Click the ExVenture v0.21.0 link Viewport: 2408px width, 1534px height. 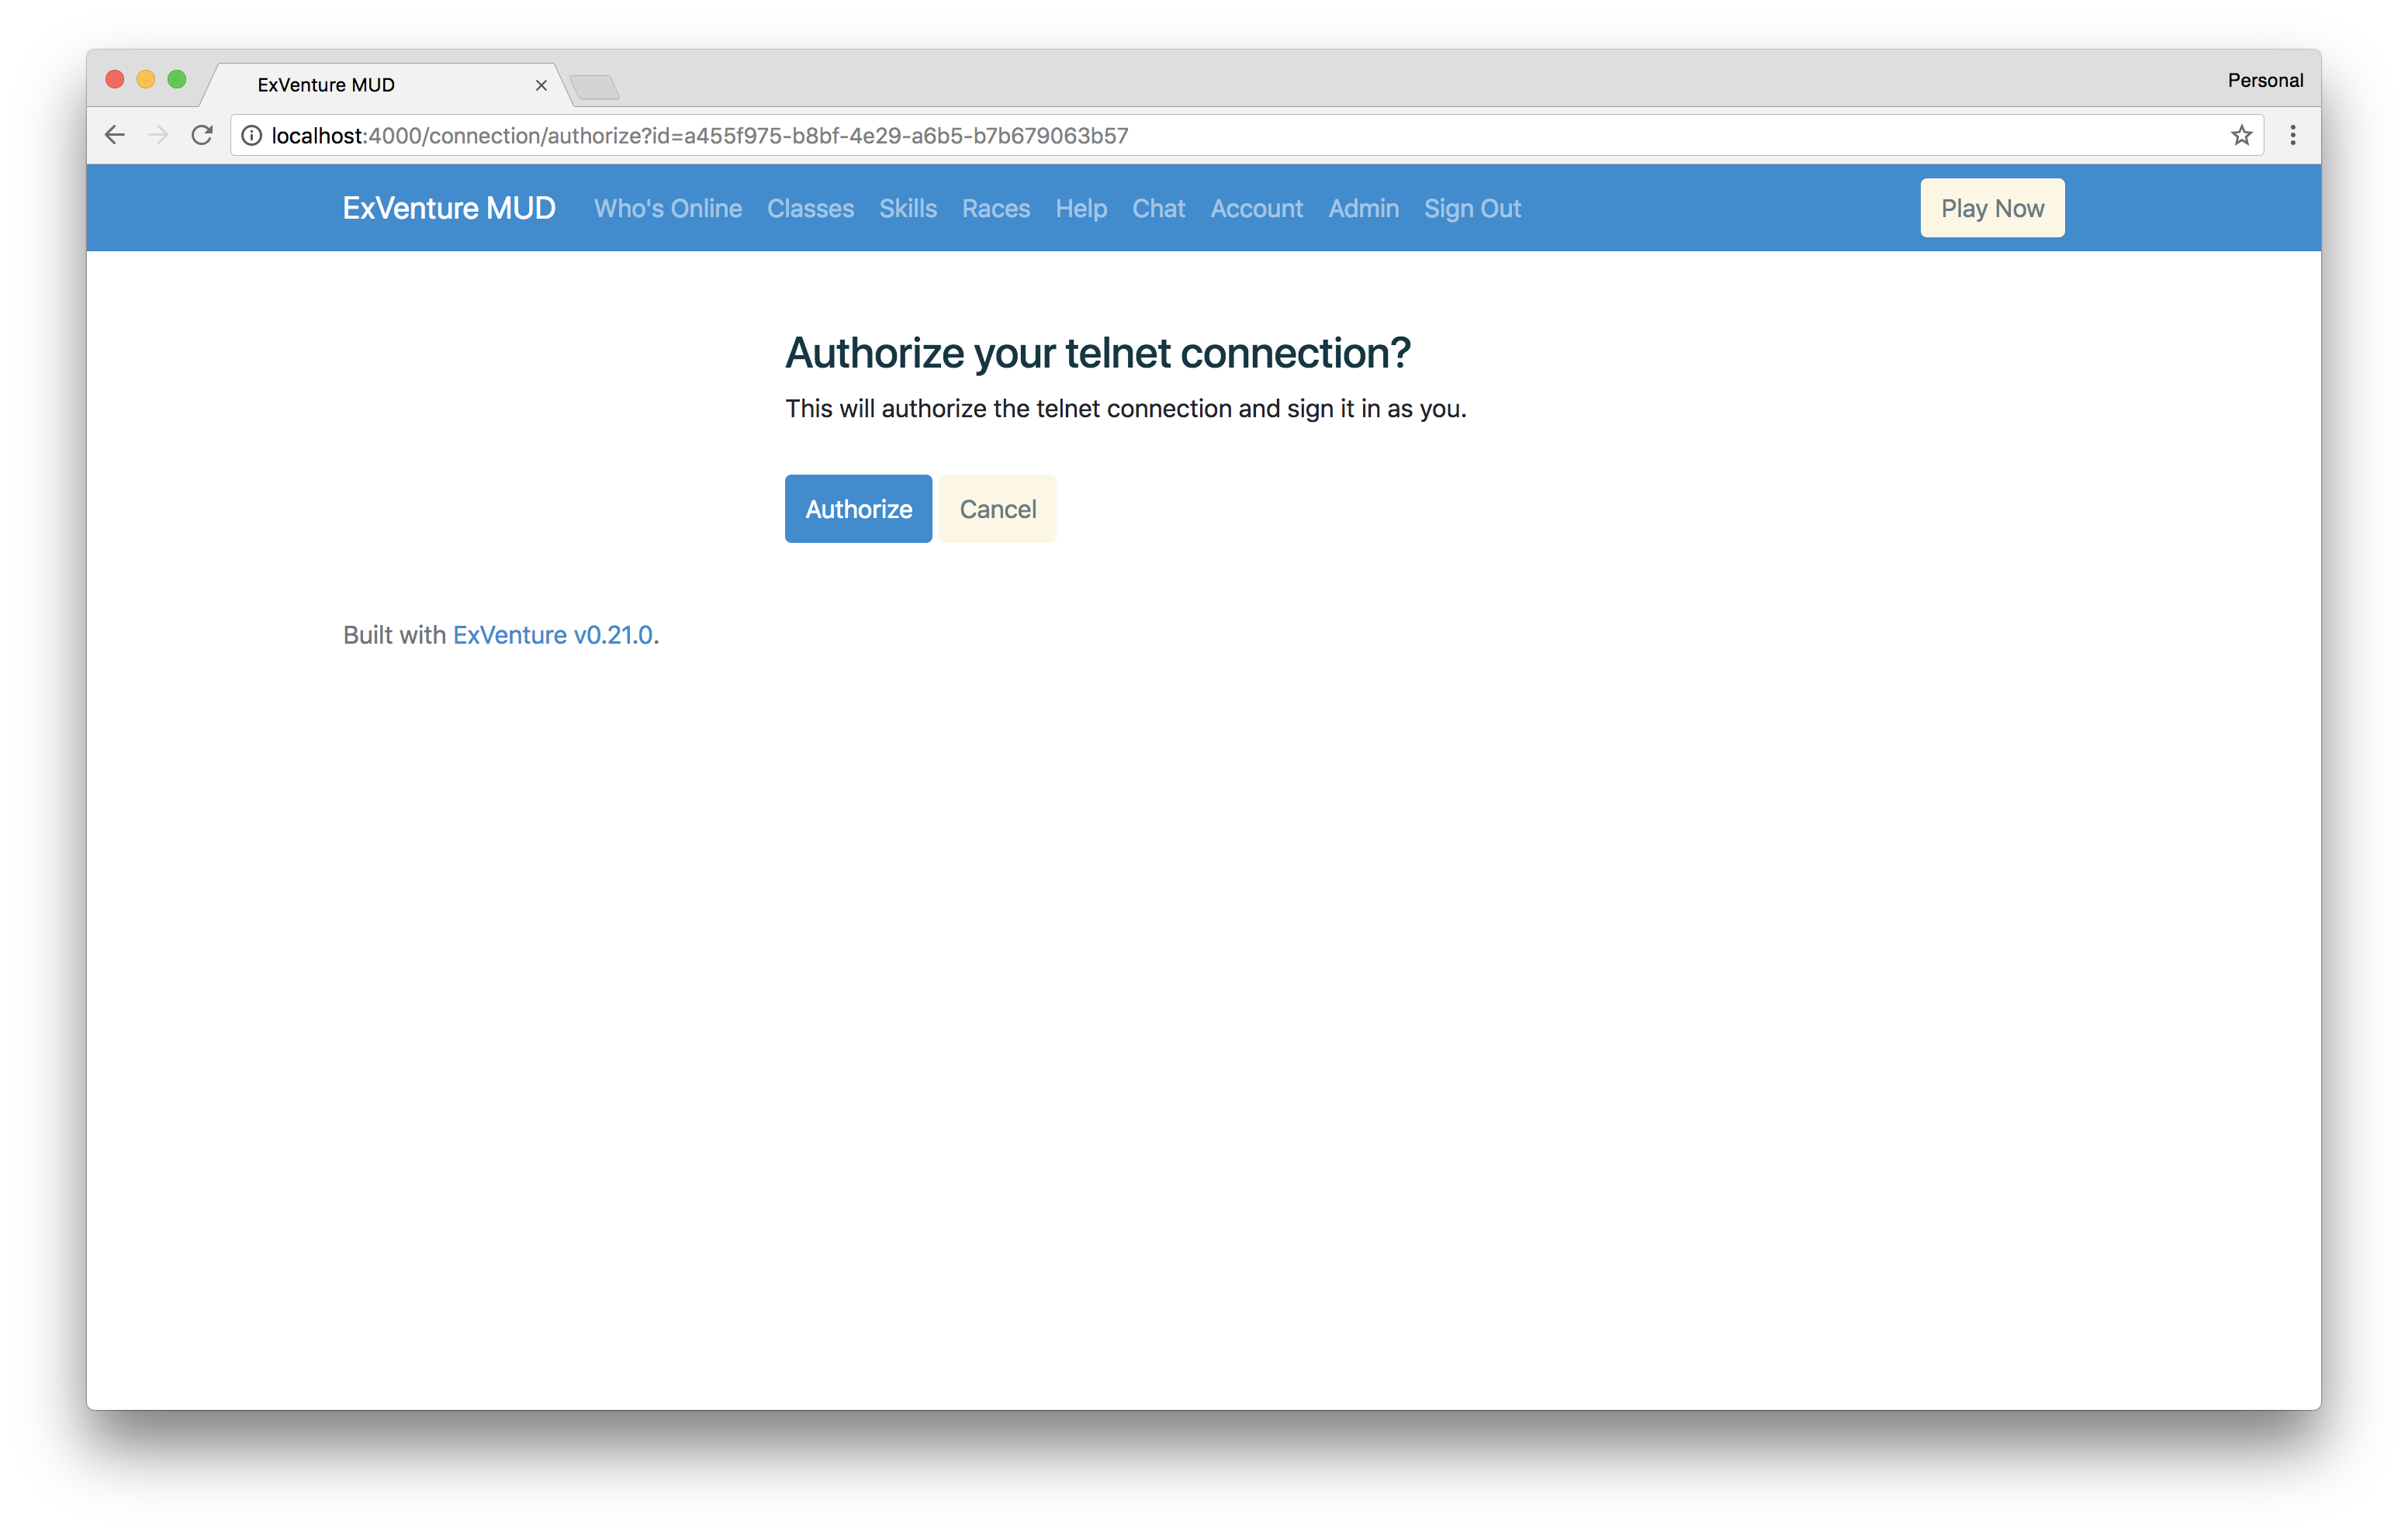point(551,635)
